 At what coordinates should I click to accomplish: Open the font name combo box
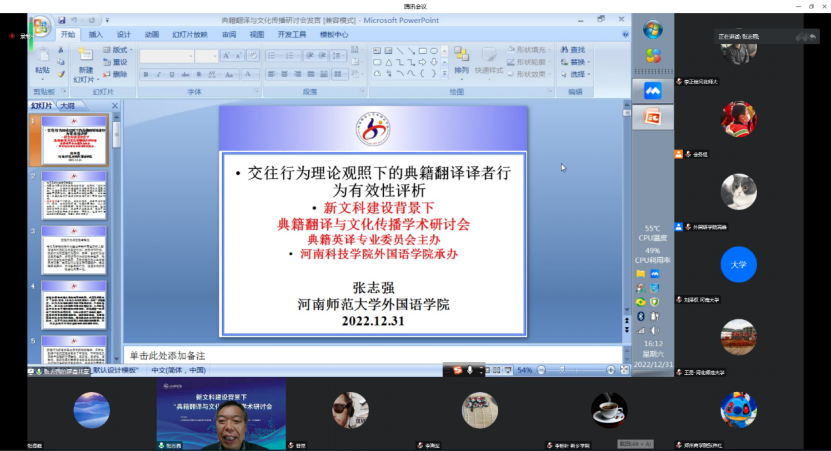(166, 56)
